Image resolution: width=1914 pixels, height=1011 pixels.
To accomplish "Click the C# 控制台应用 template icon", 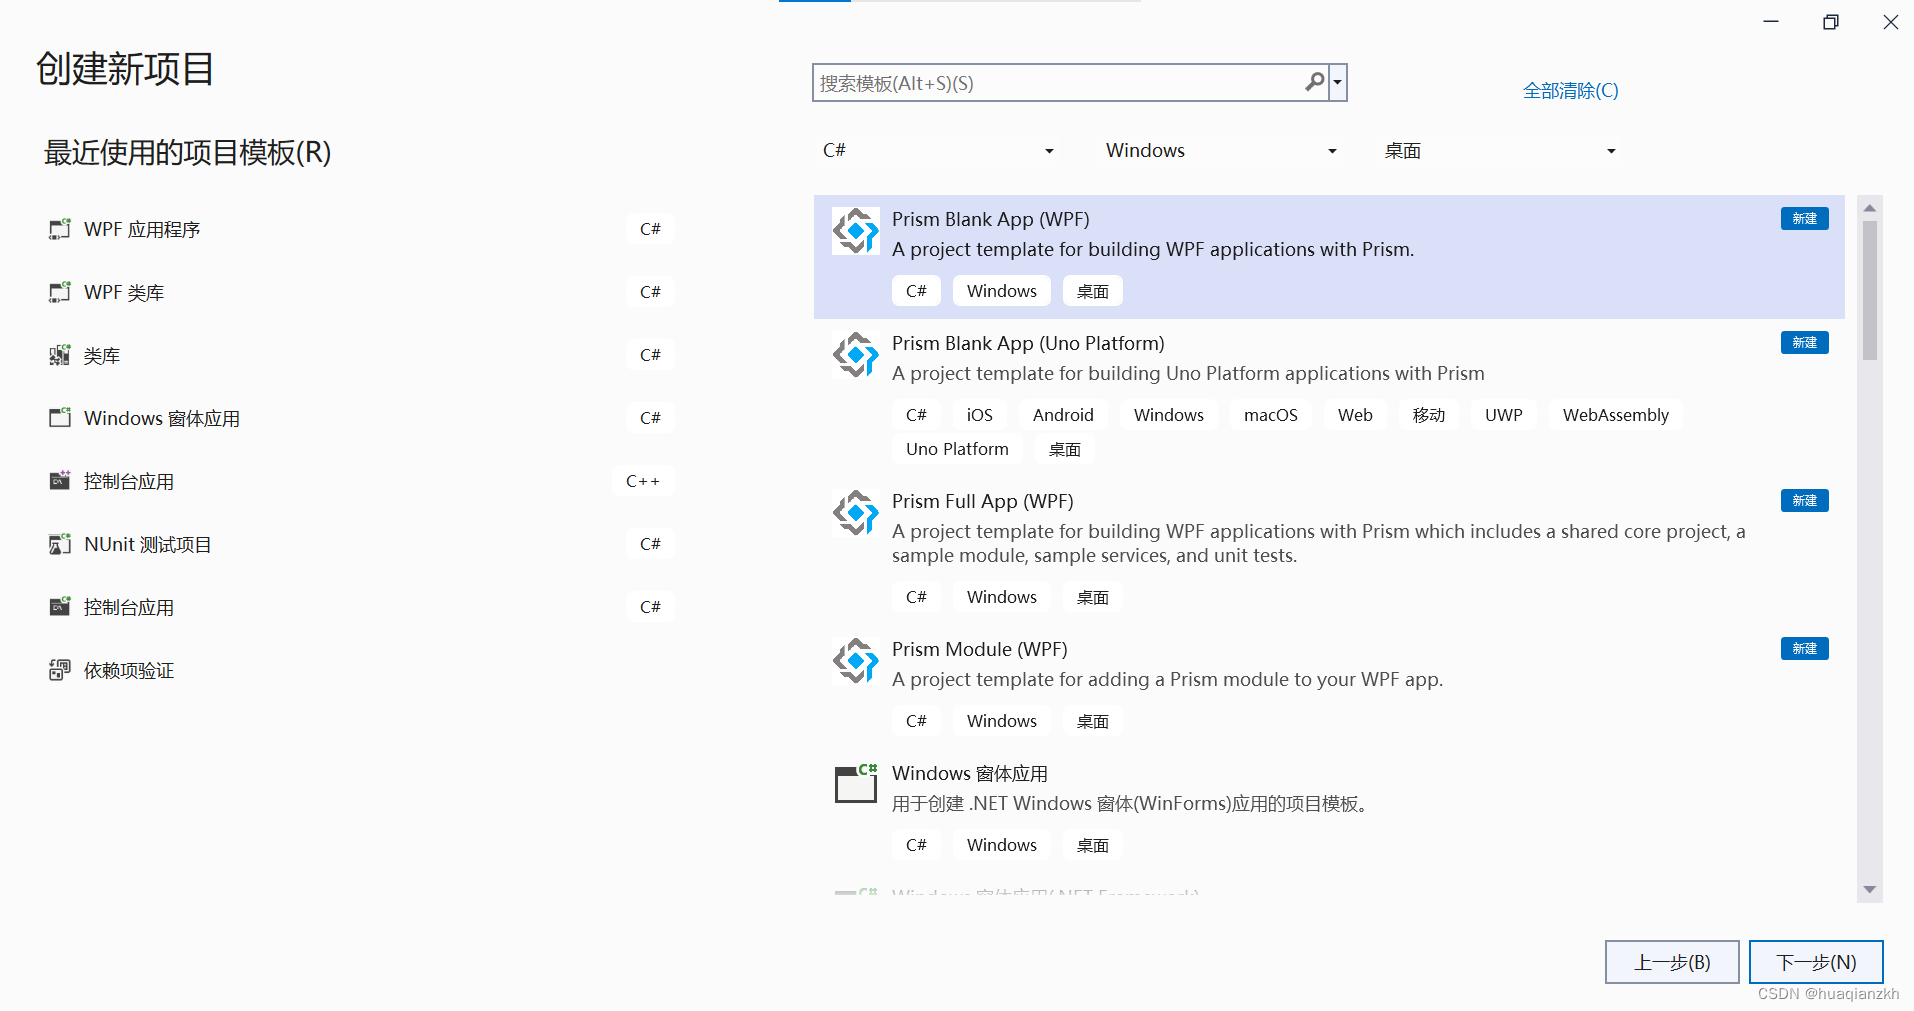I will [60, 607].
